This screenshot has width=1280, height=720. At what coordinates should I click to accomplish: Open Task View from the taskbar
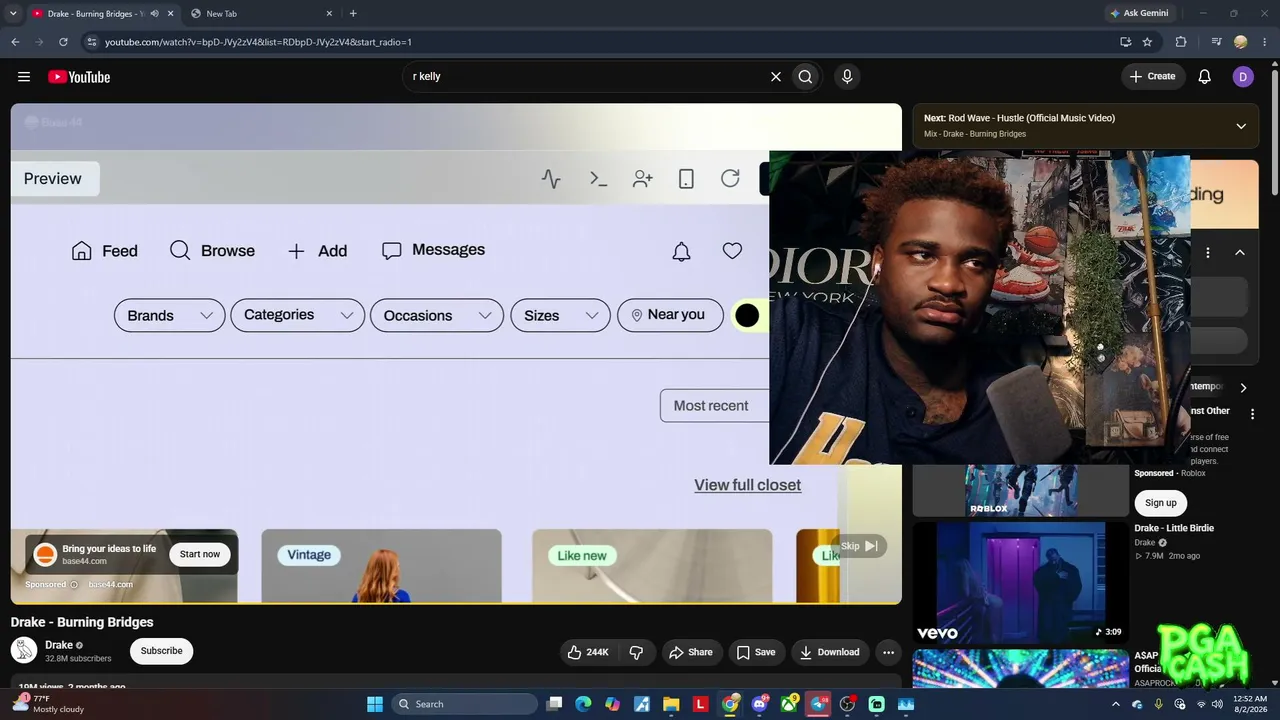554,704
